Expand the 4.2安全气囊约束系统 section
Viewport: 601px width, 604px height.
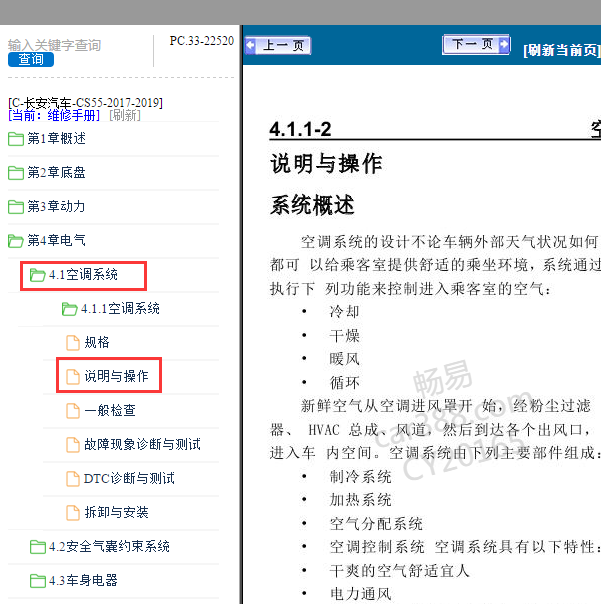coord(109,547)
